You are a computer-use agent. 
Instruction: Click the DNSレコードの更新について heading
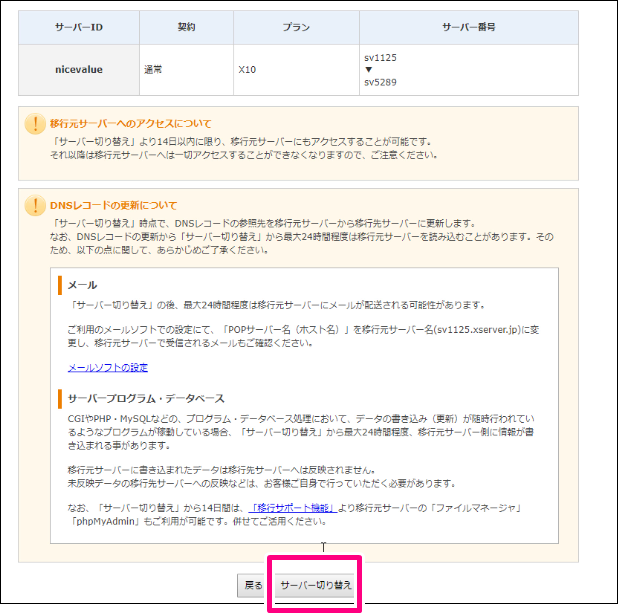114,205
